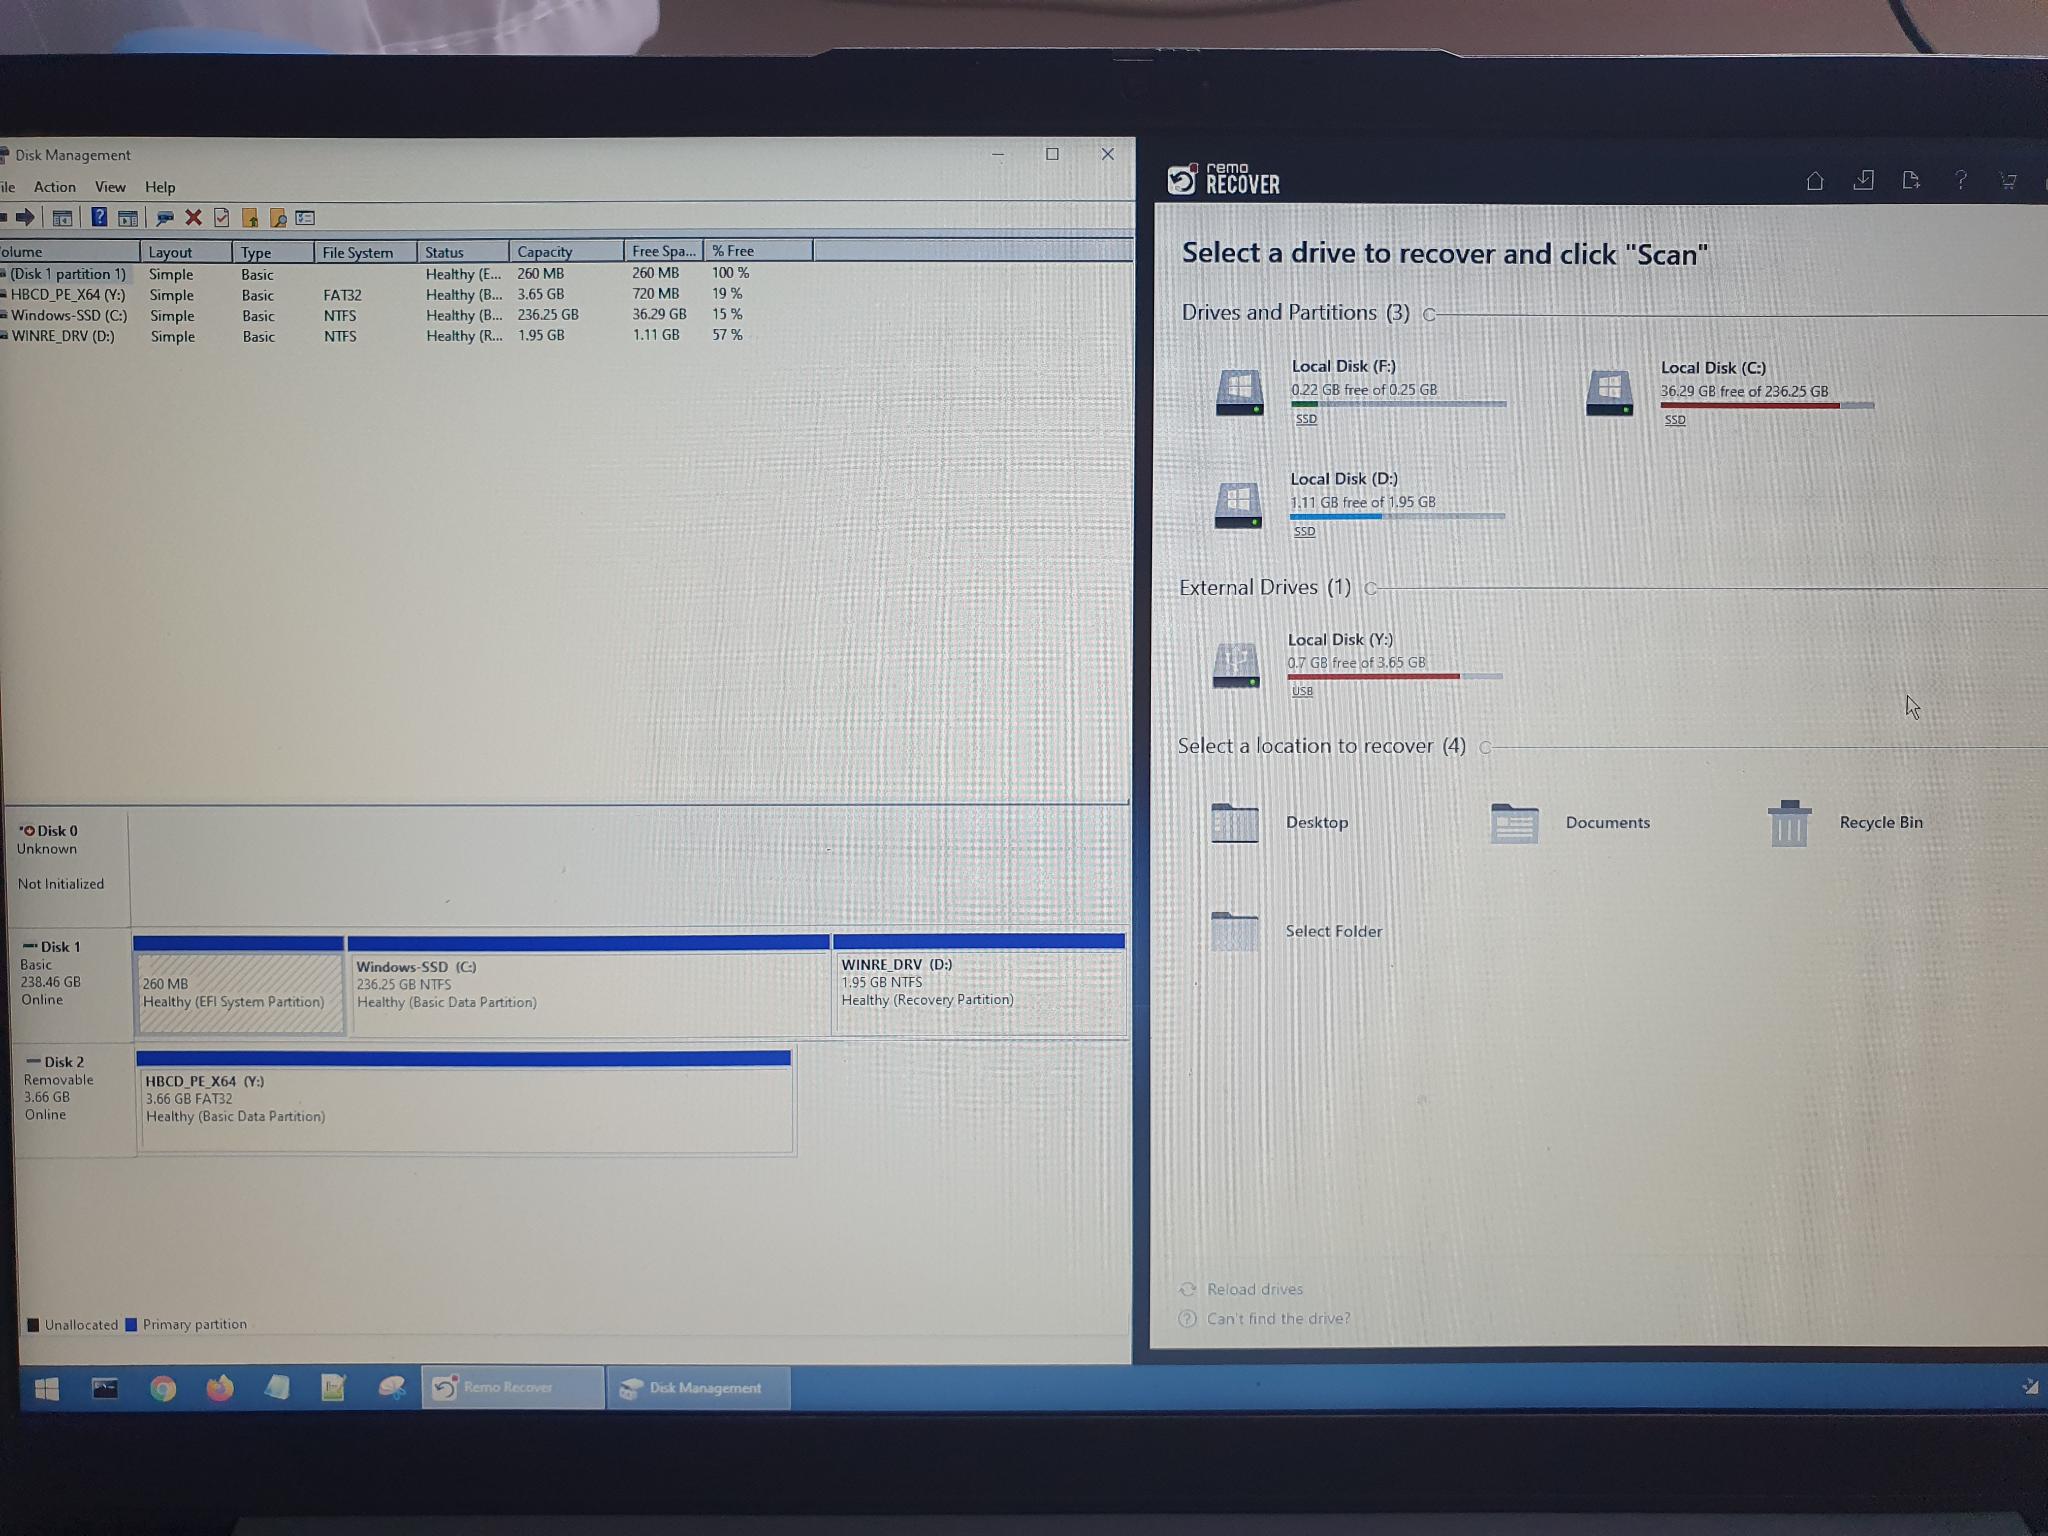Refresh the Select a location to recover list
This screenshot has width=2048, height=1536.
coord(1485,747)
